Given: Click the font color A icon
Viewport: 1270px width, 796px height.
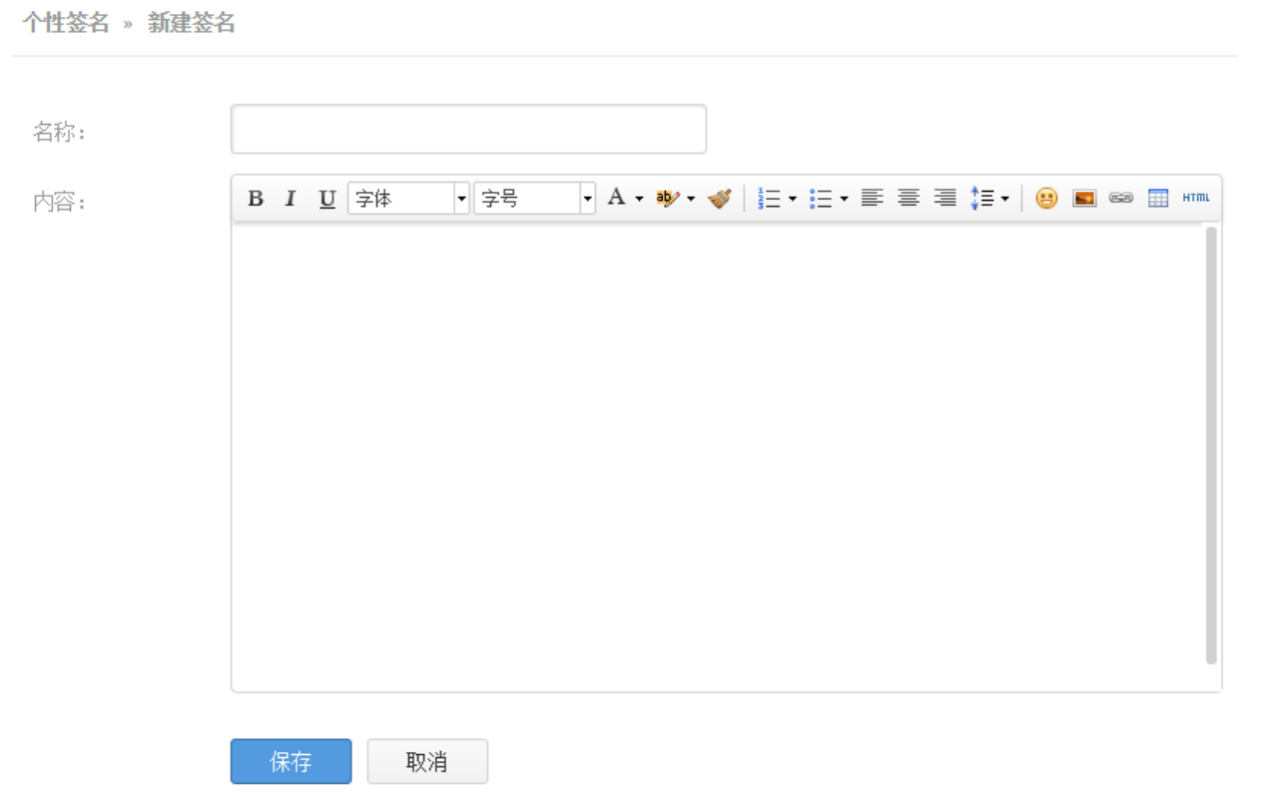Looking at the screenshot, I should point(616,198).
